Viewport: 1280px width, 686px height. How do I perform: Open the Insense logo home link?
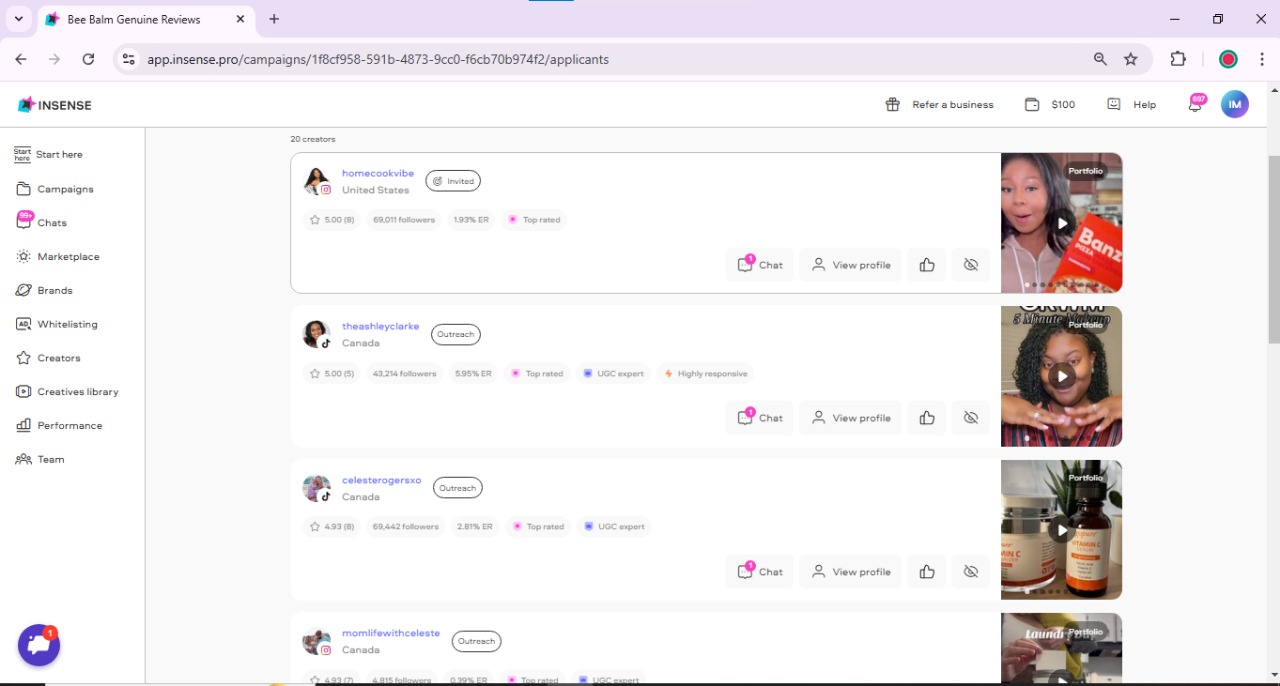point(55,105)
